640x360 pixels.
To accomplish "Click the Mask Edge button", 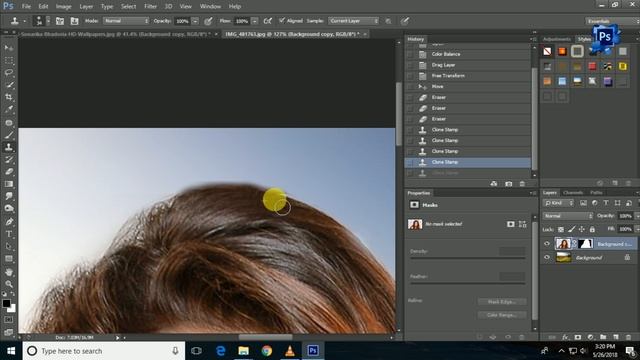I will pyautogui.click(x=502, y=302).
